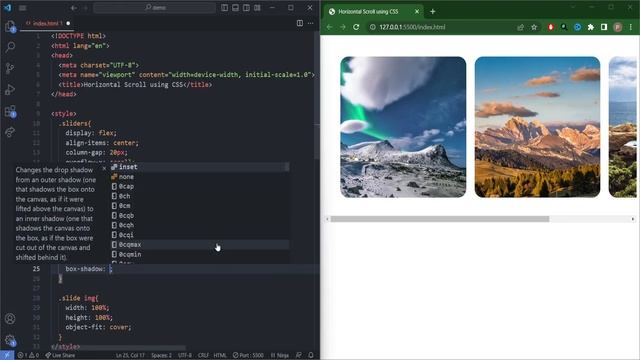Split the editor to the right
Screen dimensions: 640x360
click(x=300, y=23)
